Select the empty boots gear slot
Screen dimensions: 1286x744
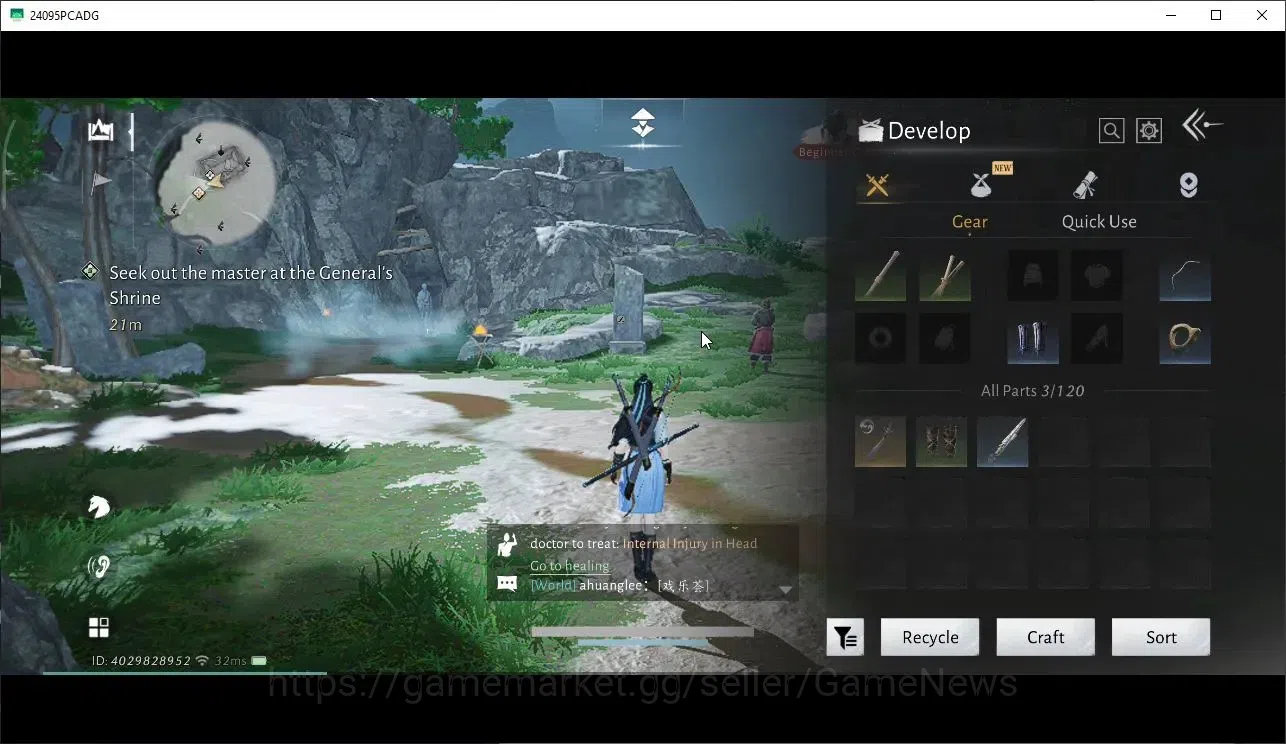tap(1097, 338)
